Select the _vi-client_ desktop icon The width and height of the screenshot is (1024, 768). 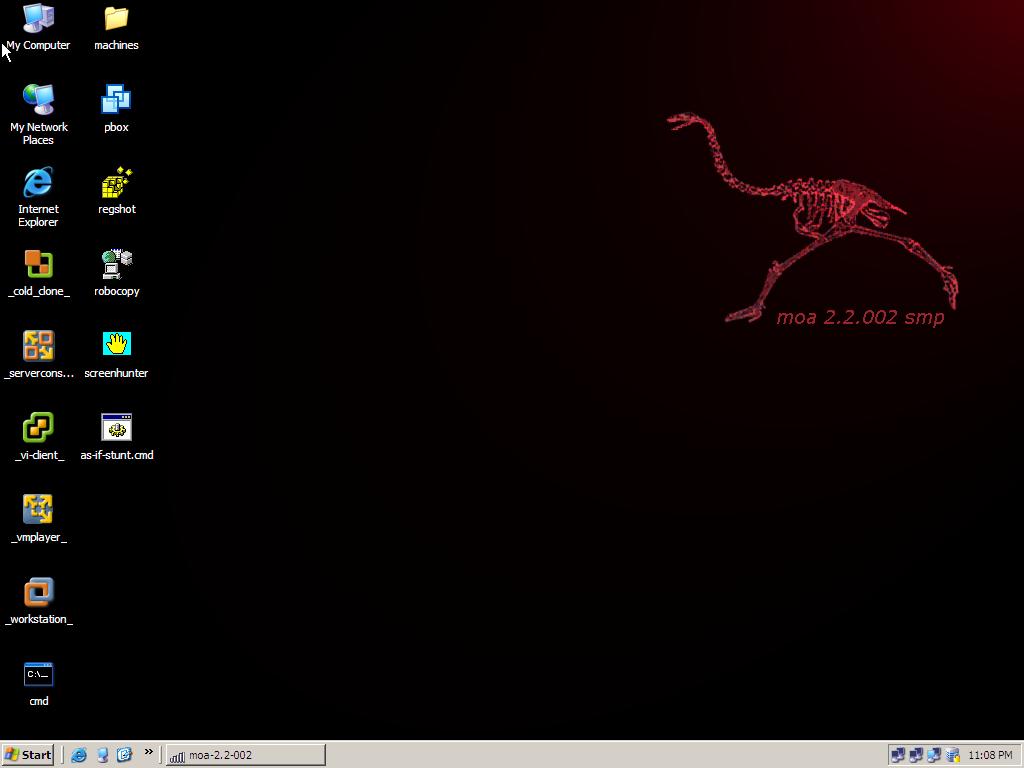click(x=38, y=429)
